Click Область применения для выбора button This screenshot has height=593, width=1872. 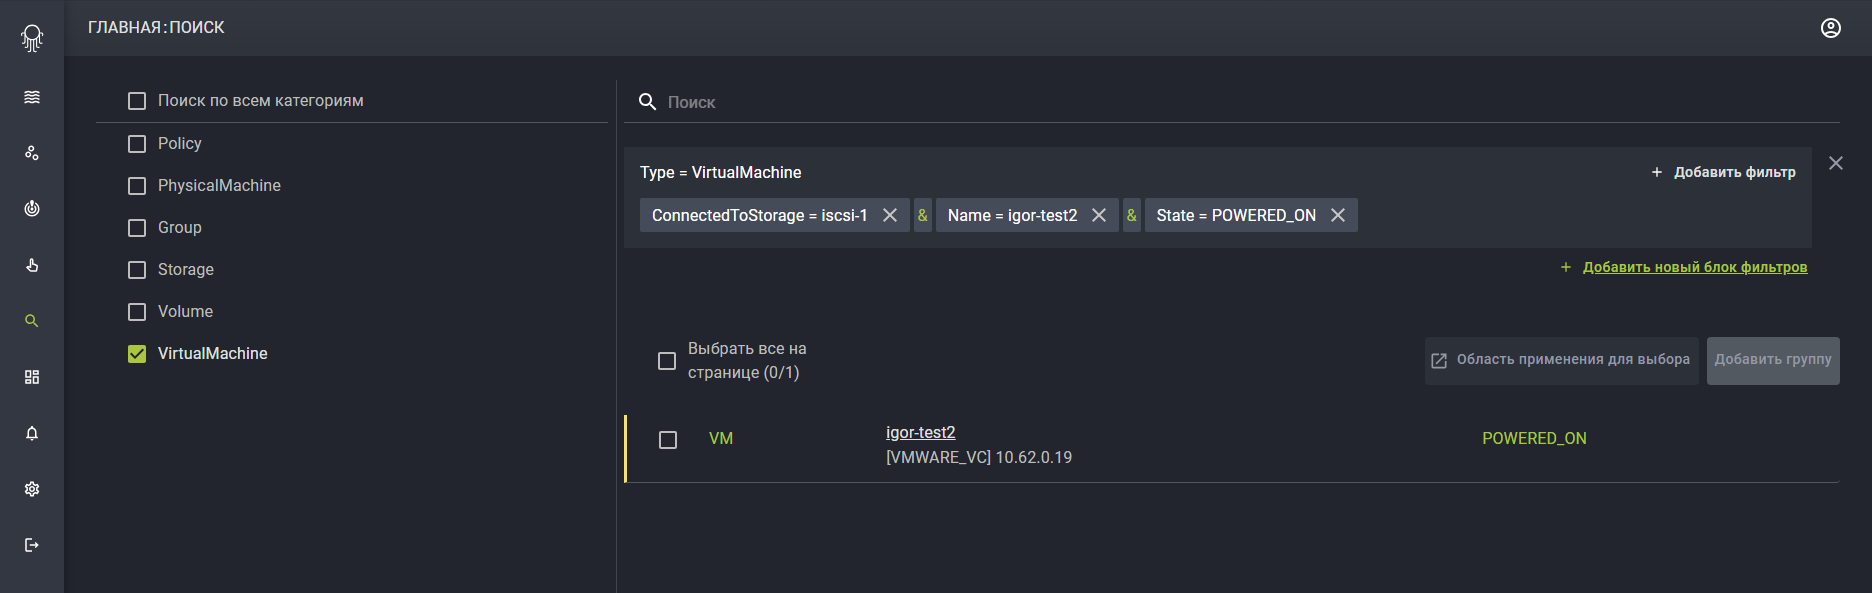point(1562,361)
